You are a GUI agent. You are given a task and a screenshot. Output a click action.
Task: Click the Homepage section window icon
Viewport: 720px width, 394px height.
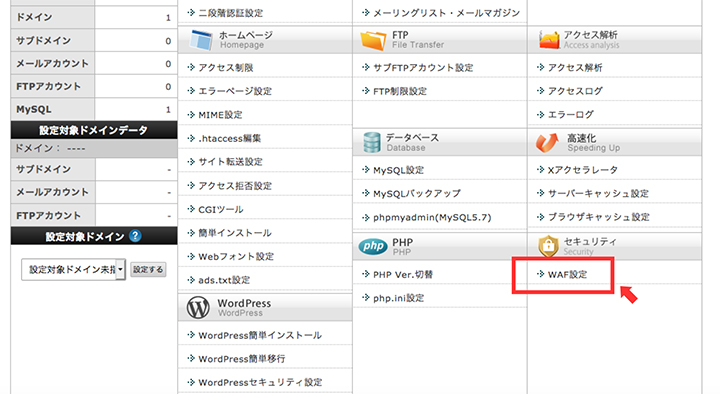pos(202,40)
